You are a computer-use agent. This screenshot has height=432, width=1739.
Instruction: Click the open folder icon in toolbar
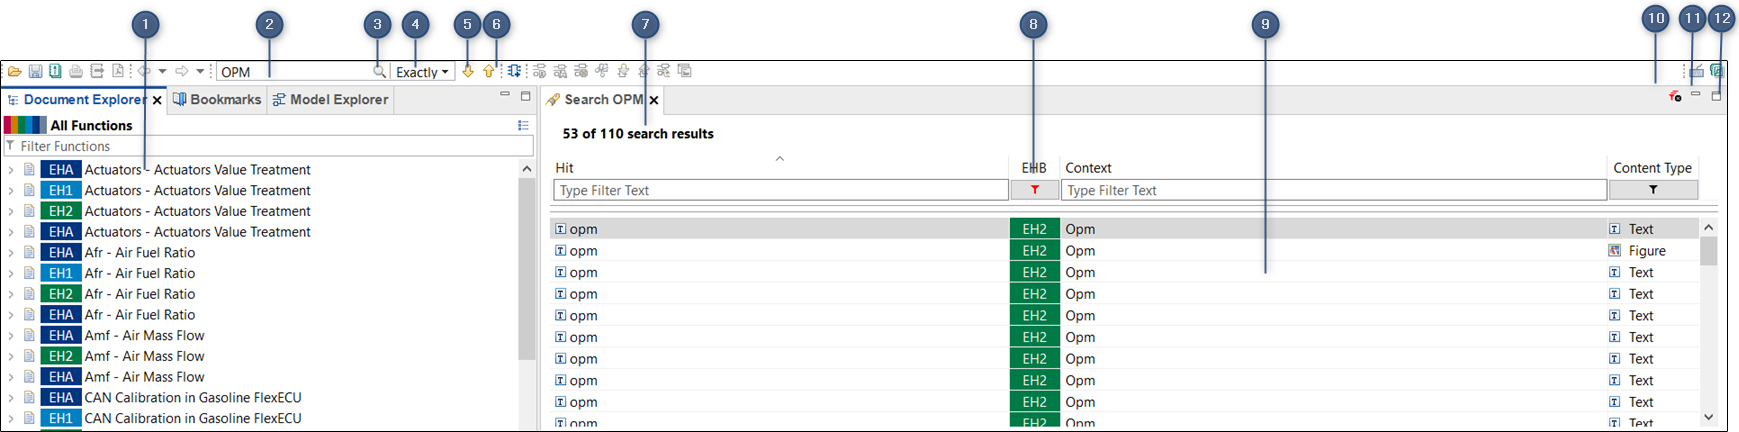pos(15,72)
